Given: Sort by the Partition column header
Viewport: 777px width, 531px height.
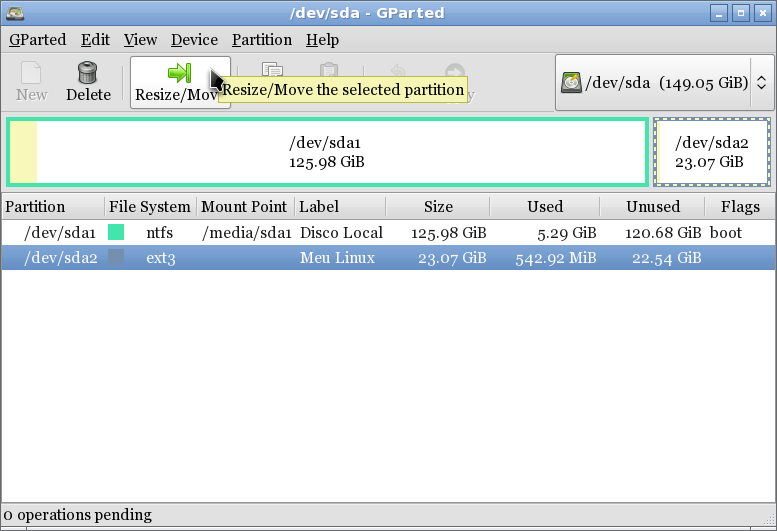Looking at the screenshot, I should [53, 207].
